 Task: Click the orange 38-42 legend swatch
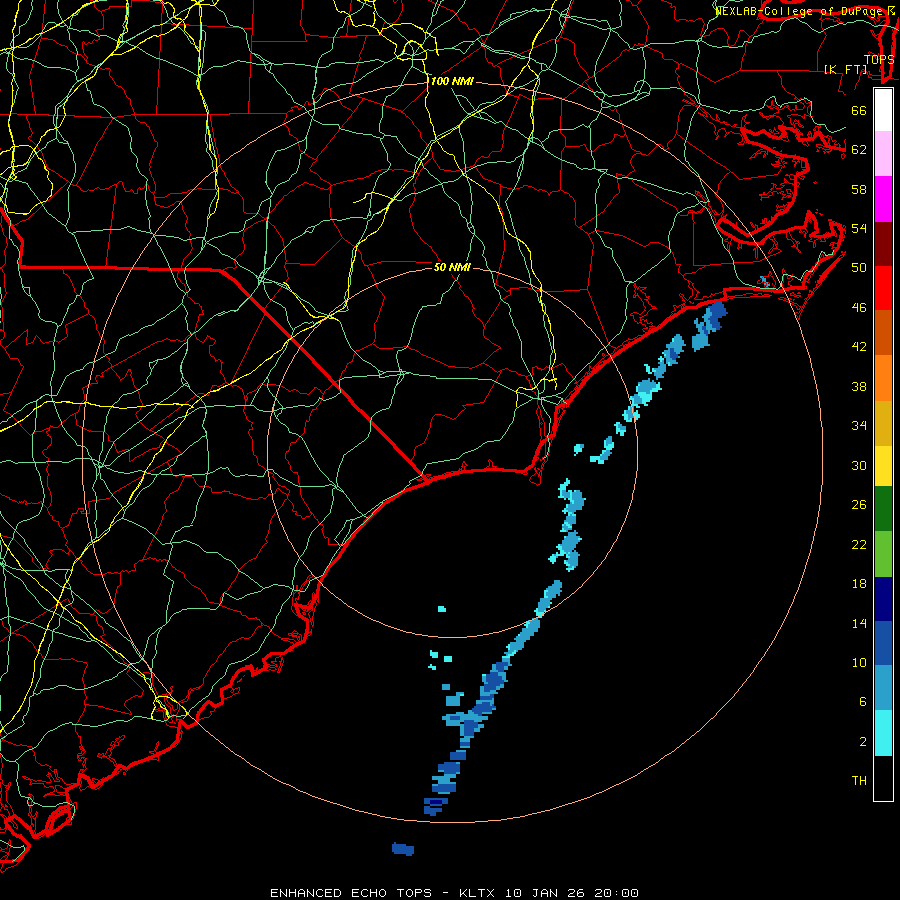pos(883,378)
